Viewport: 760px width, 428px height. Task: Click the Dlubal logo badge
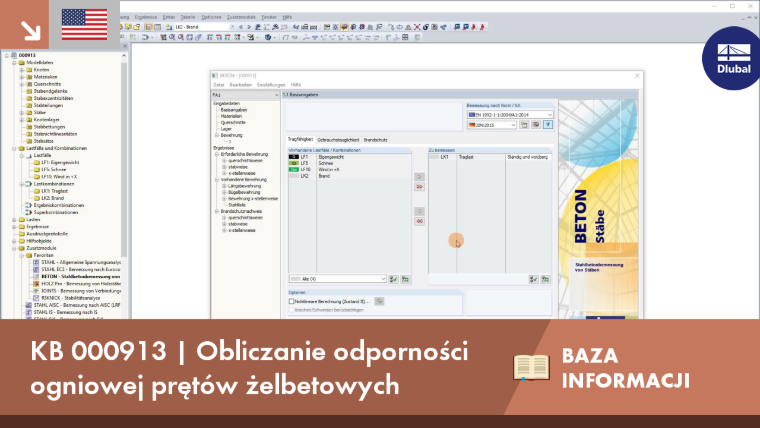click(x=732, y=58)
